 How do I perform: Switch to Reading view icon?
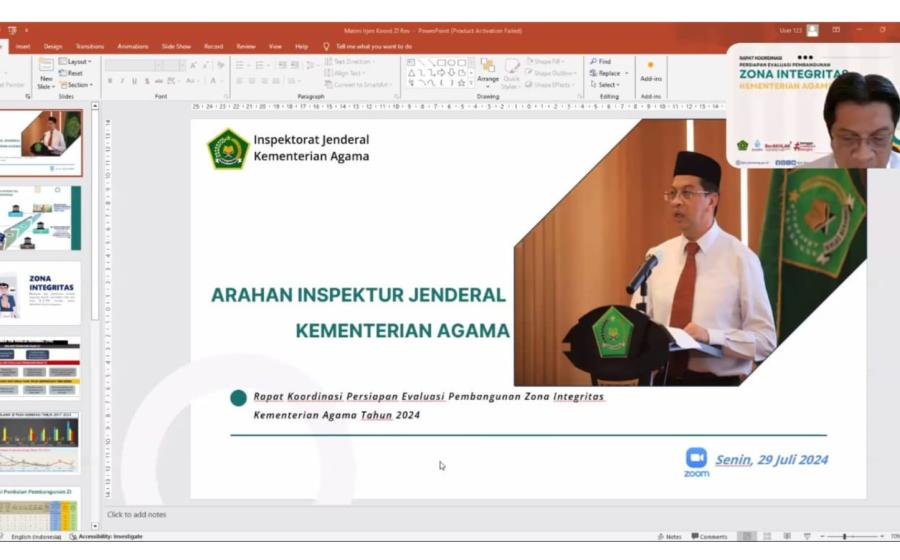click(787, 536)
